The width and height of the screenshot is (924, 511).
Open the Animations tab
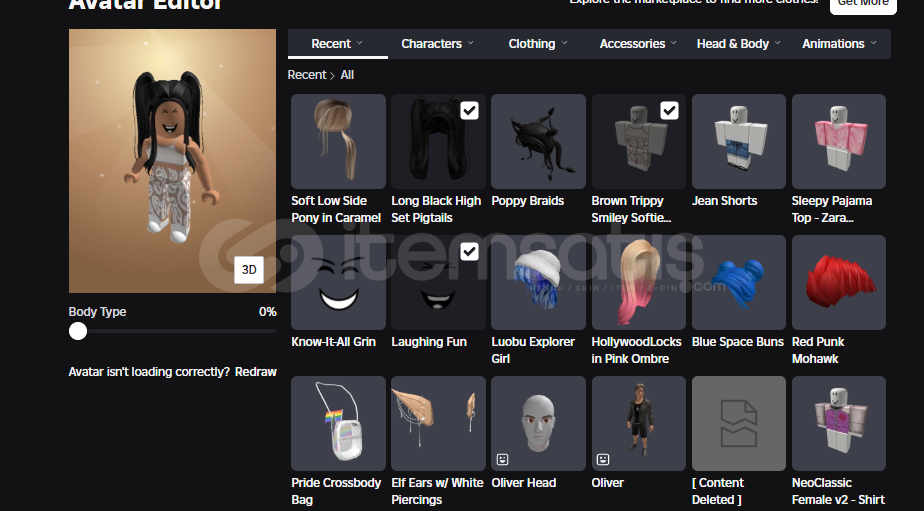[x=840, y=44]
